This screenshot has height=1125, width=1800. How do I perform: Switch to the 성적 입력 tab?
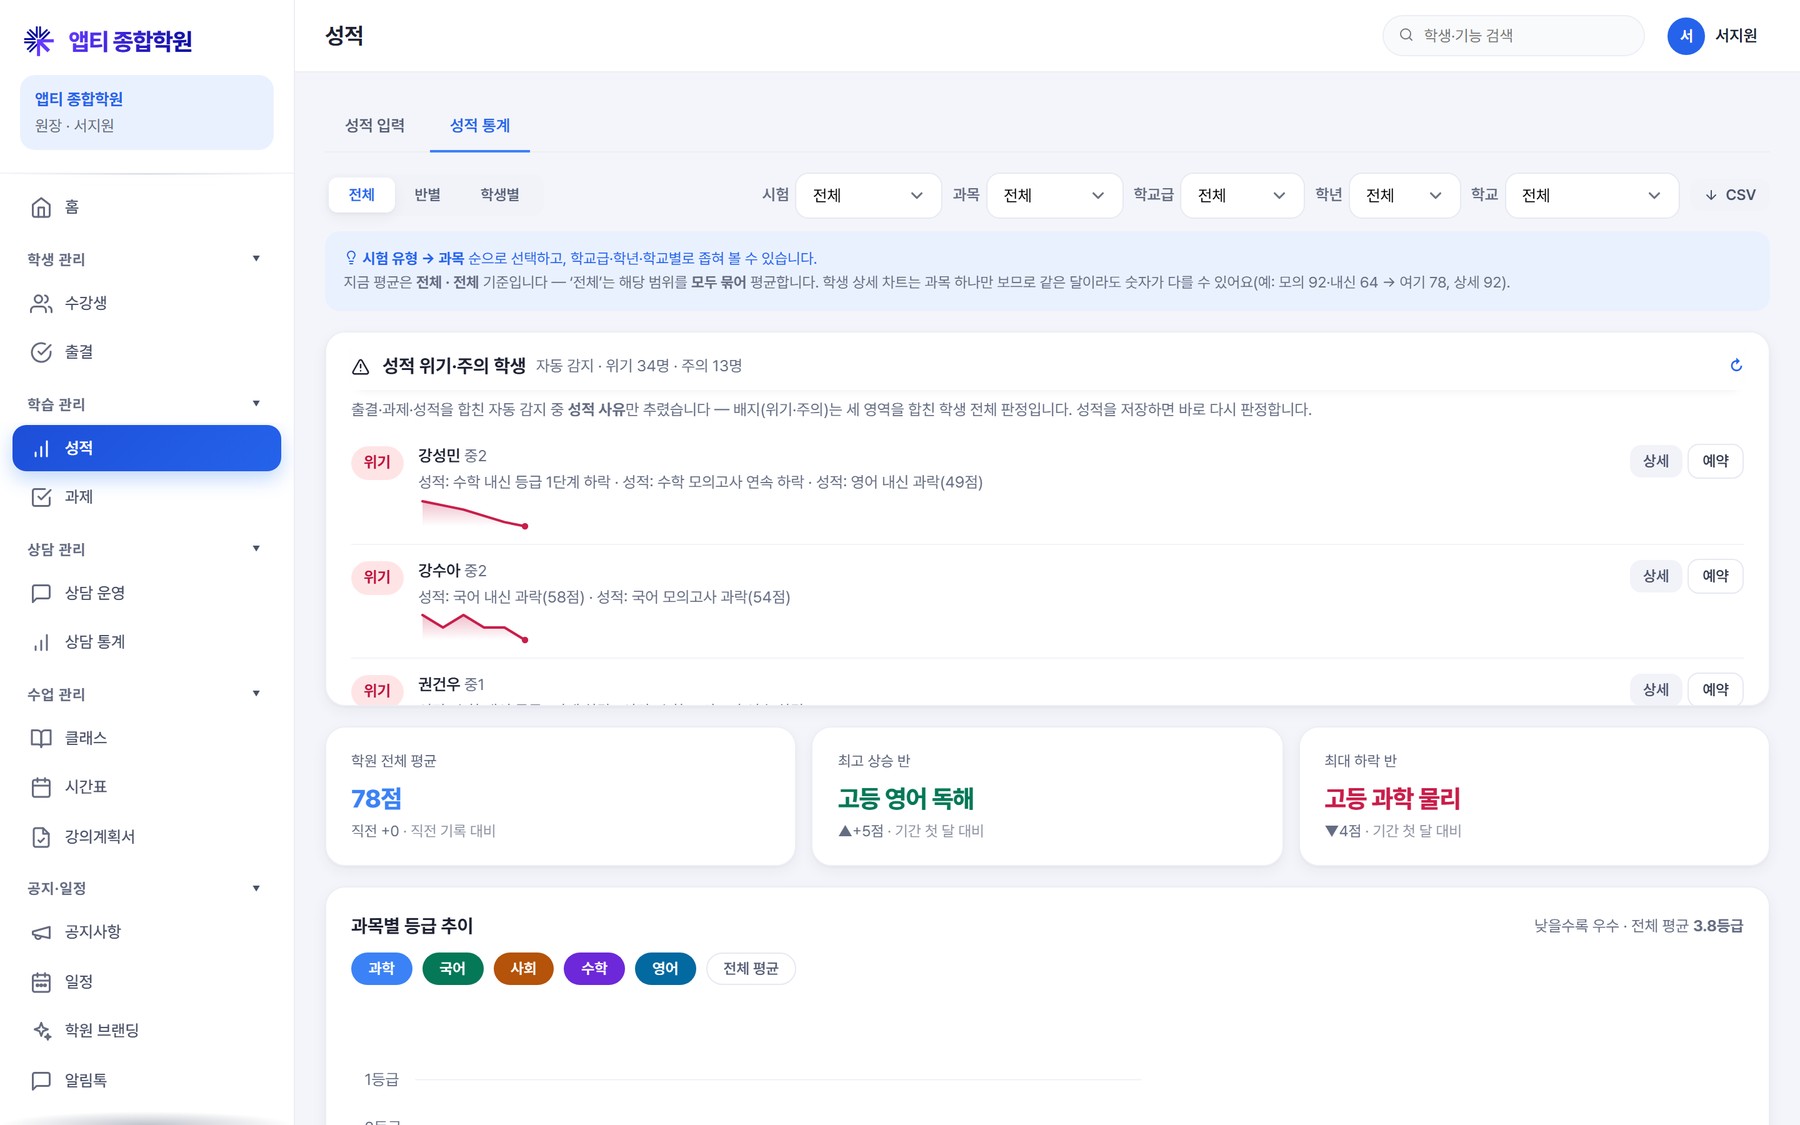[x=375, y=125]
